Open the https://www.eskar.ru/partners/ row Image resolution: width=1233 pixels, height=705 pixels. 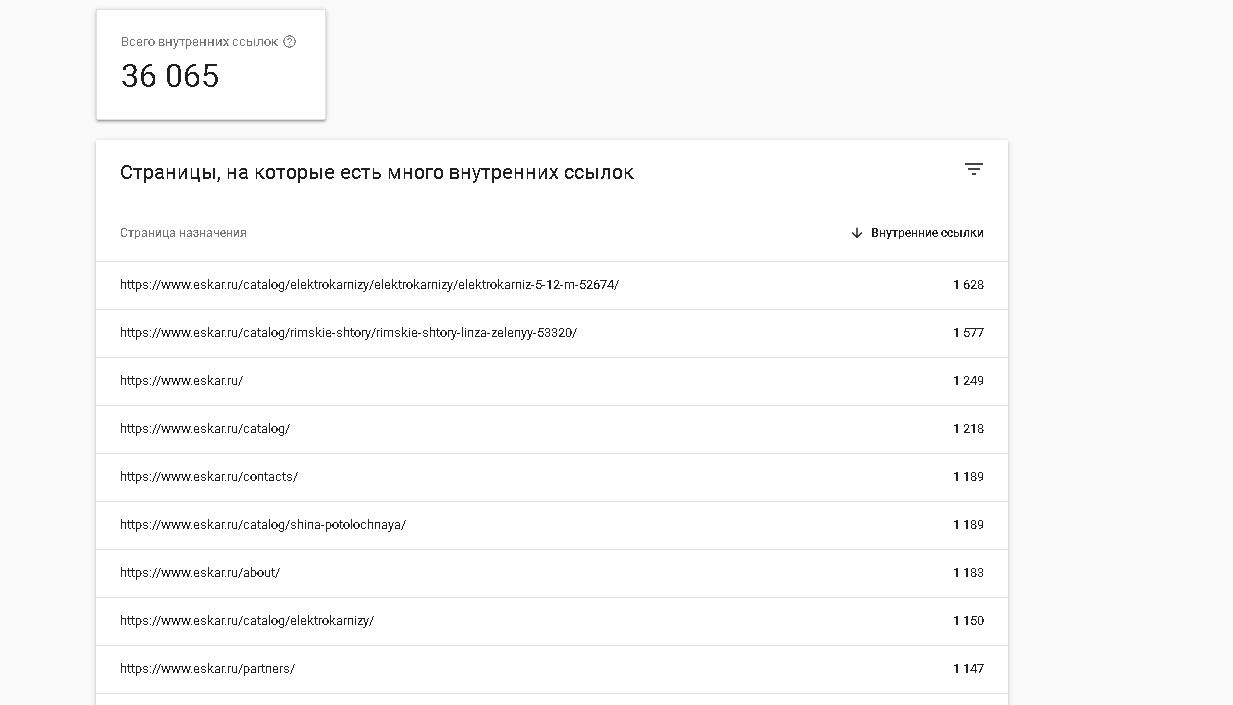552,669
